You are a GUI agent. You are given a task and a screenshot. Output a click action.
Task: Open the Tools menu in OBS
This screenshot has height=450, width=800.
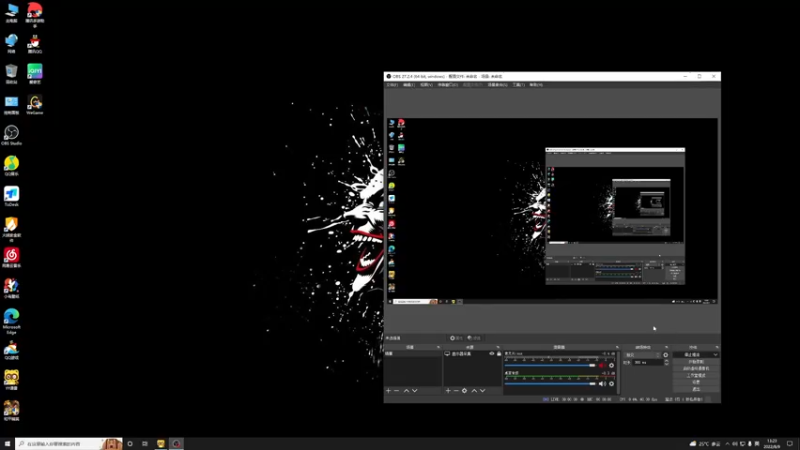tap(518, 85)
